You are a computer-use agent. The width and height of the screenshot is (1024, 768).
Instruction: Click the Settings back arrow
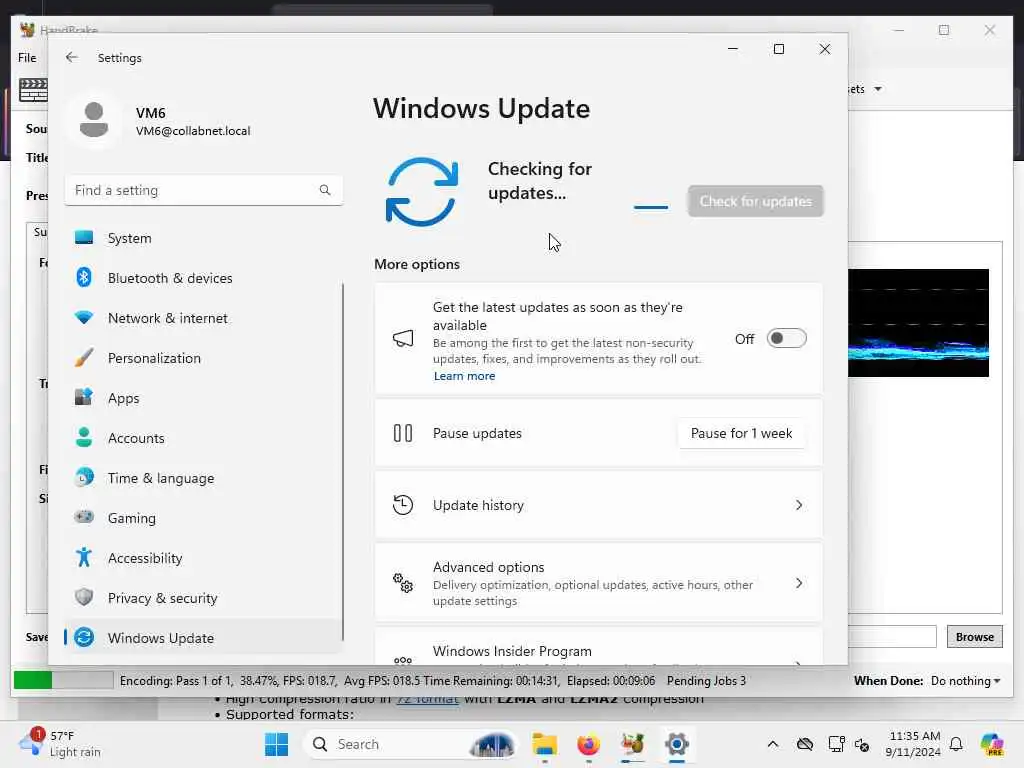tap(72, 57)
